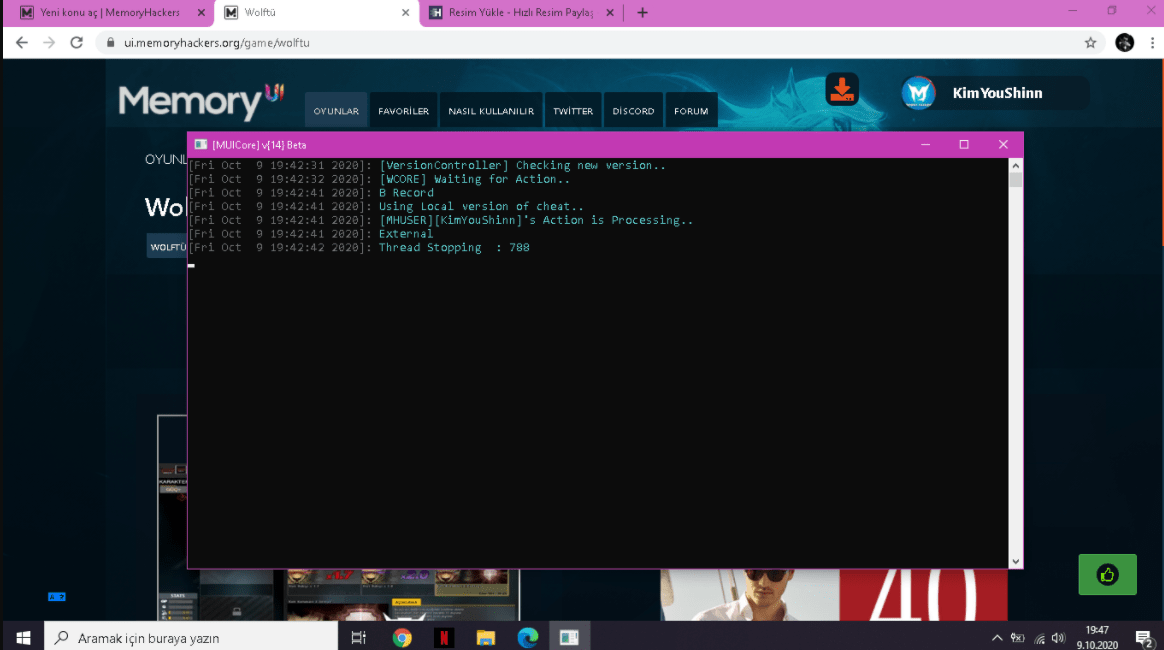
Task: Close the Yeni konu aç tab
Action: click(x=201, y=13)
